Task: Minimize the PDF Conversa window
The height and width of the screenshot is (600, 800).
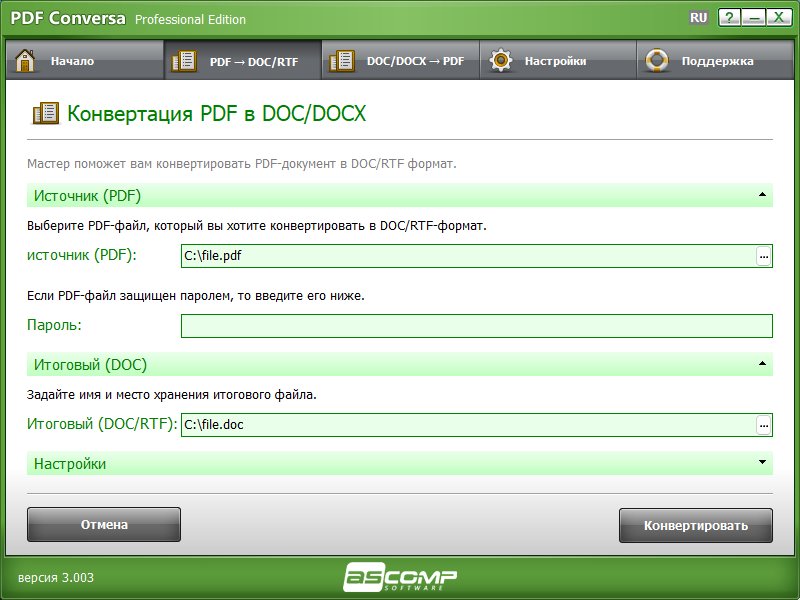Action: [x=754, y=17]
